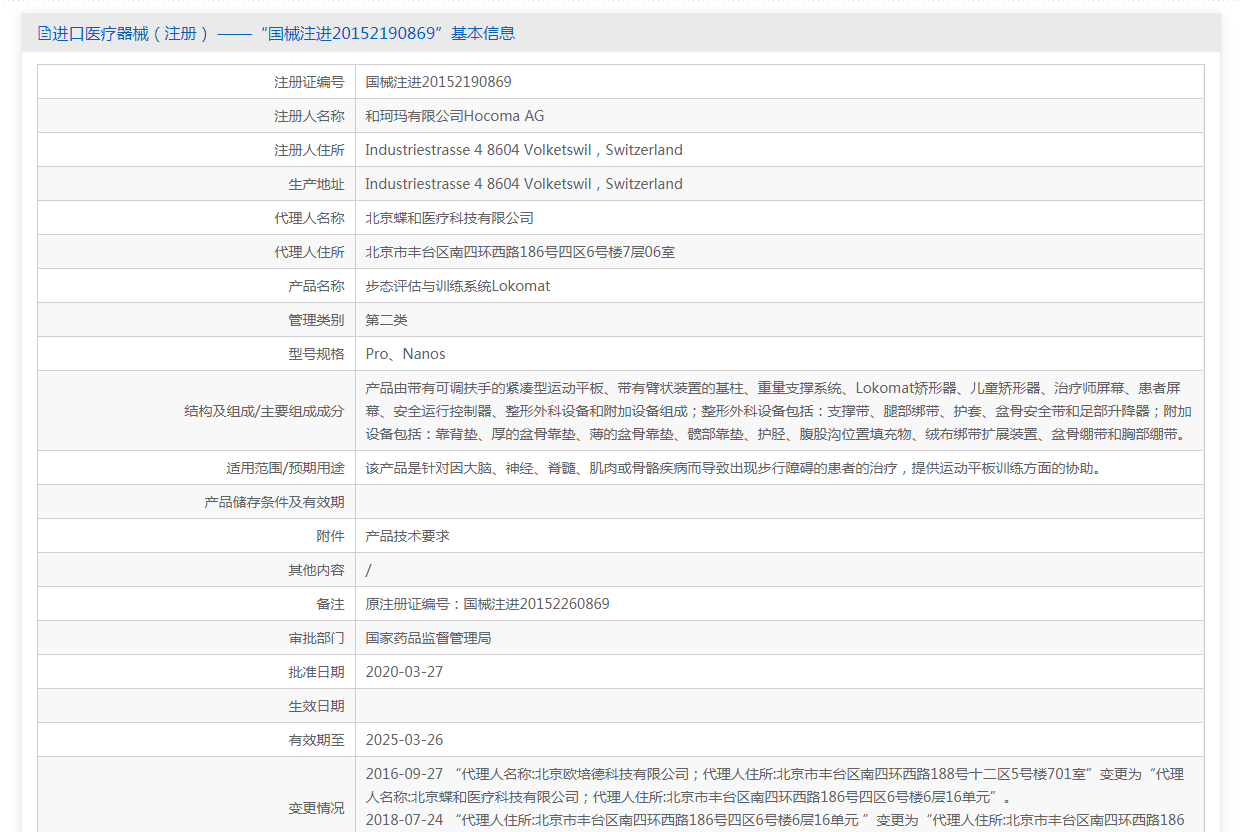Click the agent address 北京市丰台区南四环西路186号 value

(x=519, y=252)
